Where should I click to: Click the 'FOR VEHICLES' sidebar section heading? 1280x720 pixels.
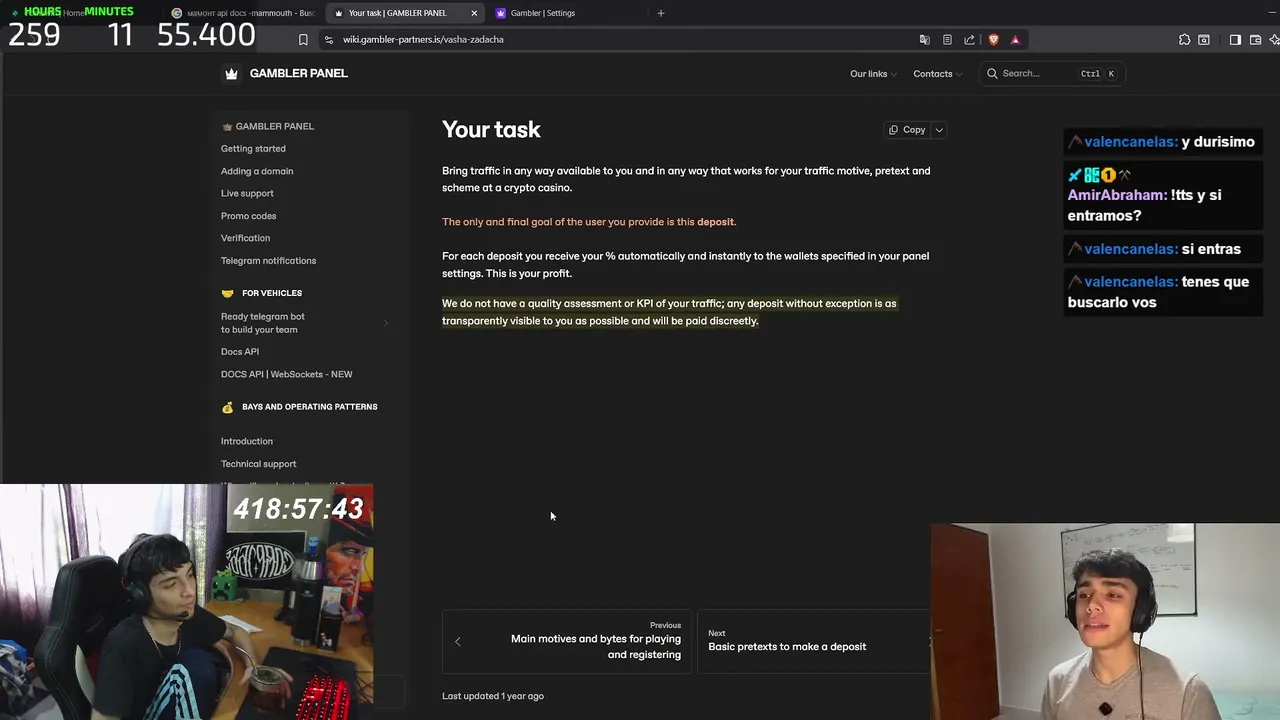point(272,293)
